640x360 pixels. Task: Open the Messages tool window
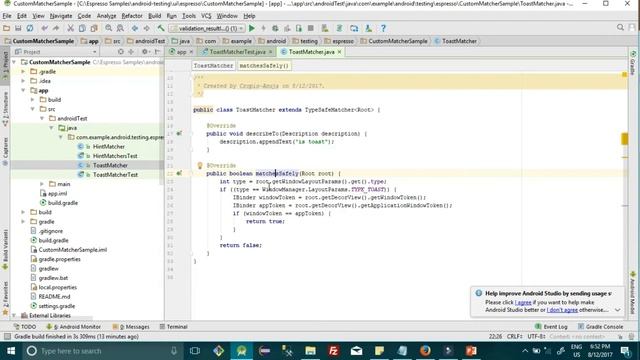coord(131,327)
